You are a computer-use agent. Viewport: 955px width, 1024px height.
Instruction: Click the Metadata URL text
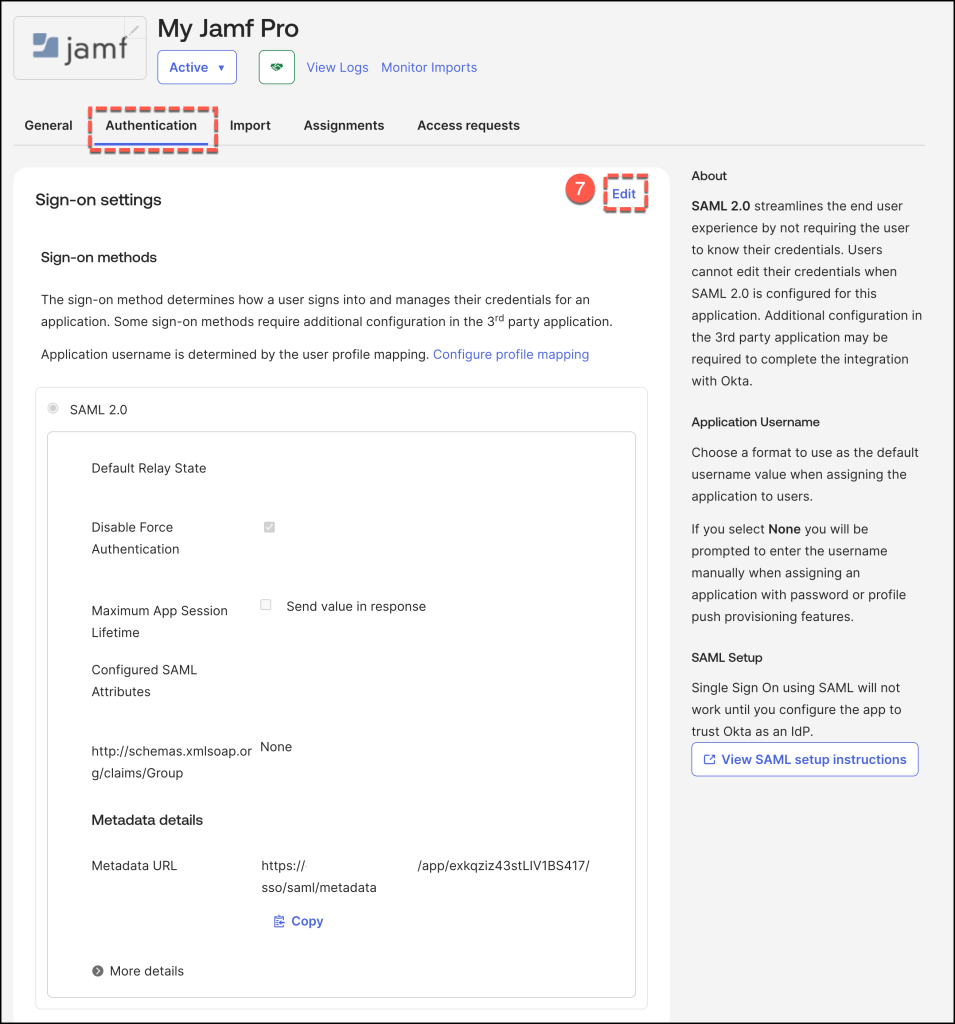click(425, 876)
